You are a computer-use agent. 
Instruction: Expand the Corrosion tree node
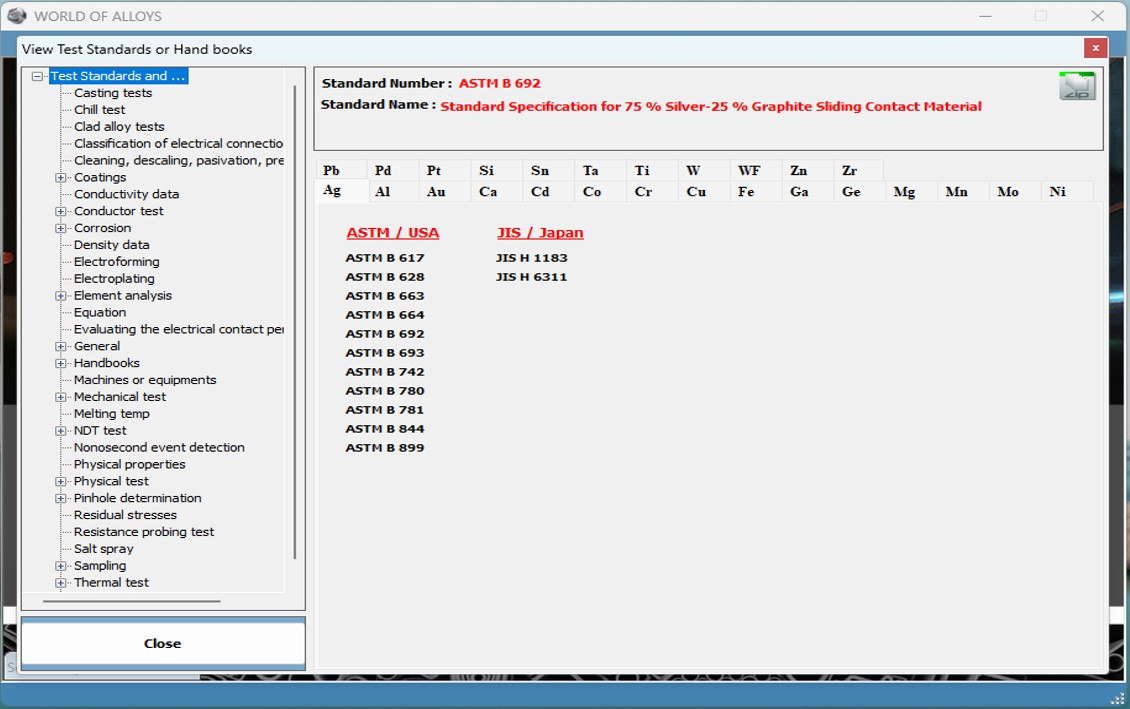(x=61, y=228)
